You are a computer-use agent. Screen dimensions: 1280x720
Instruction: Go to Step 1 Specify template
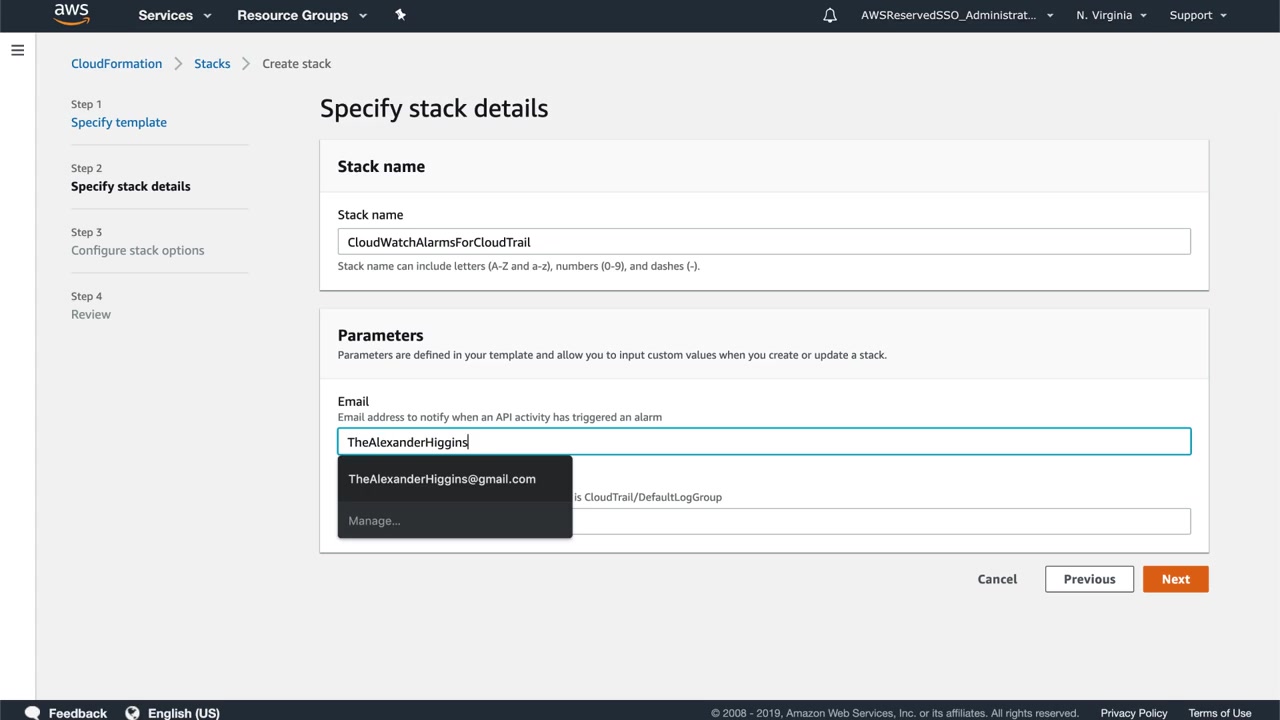point(119,122)
